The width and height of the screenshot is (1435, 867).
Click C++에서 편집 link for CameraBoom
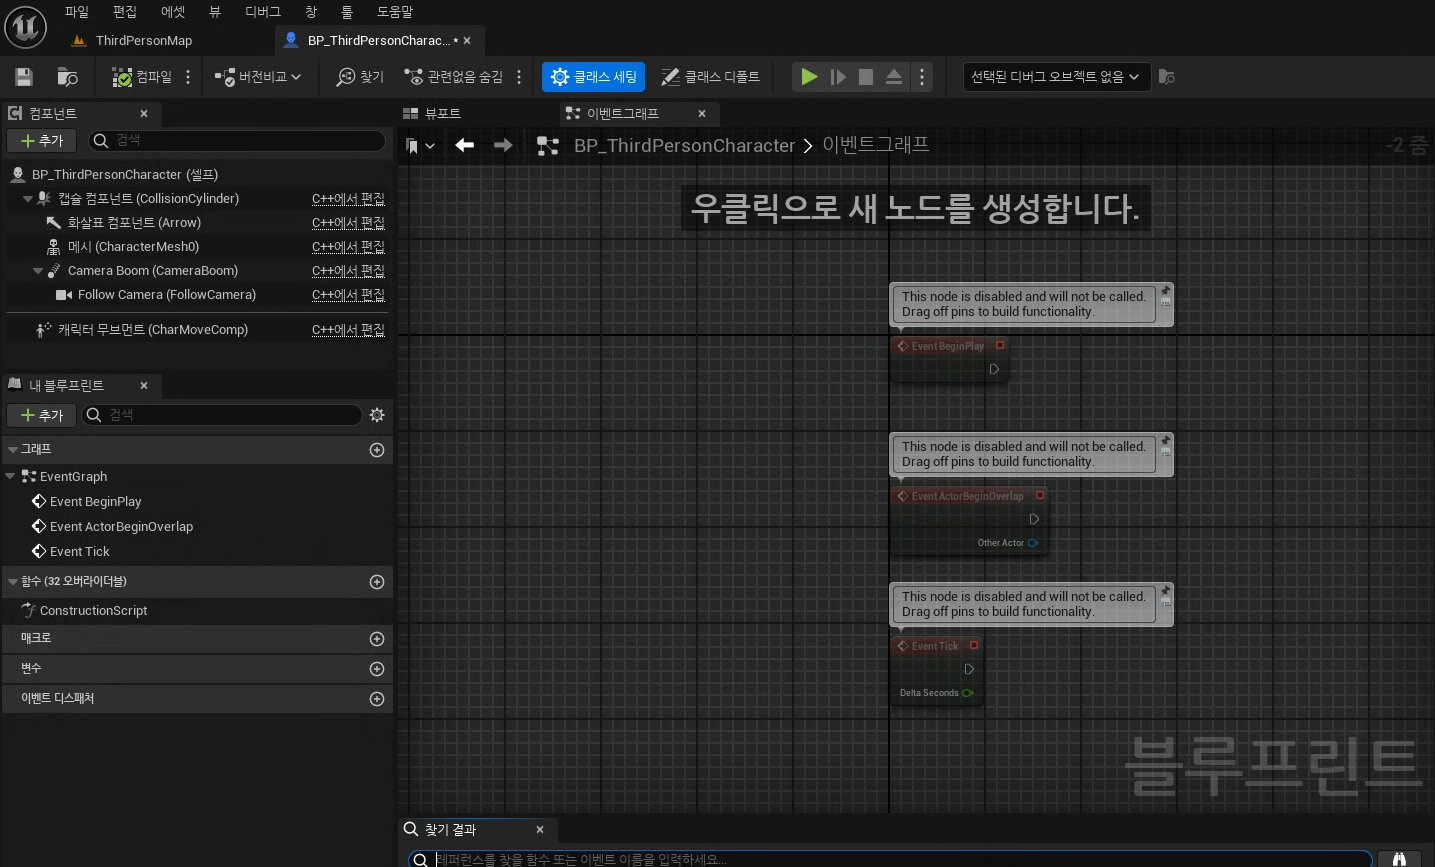(348, 271)
